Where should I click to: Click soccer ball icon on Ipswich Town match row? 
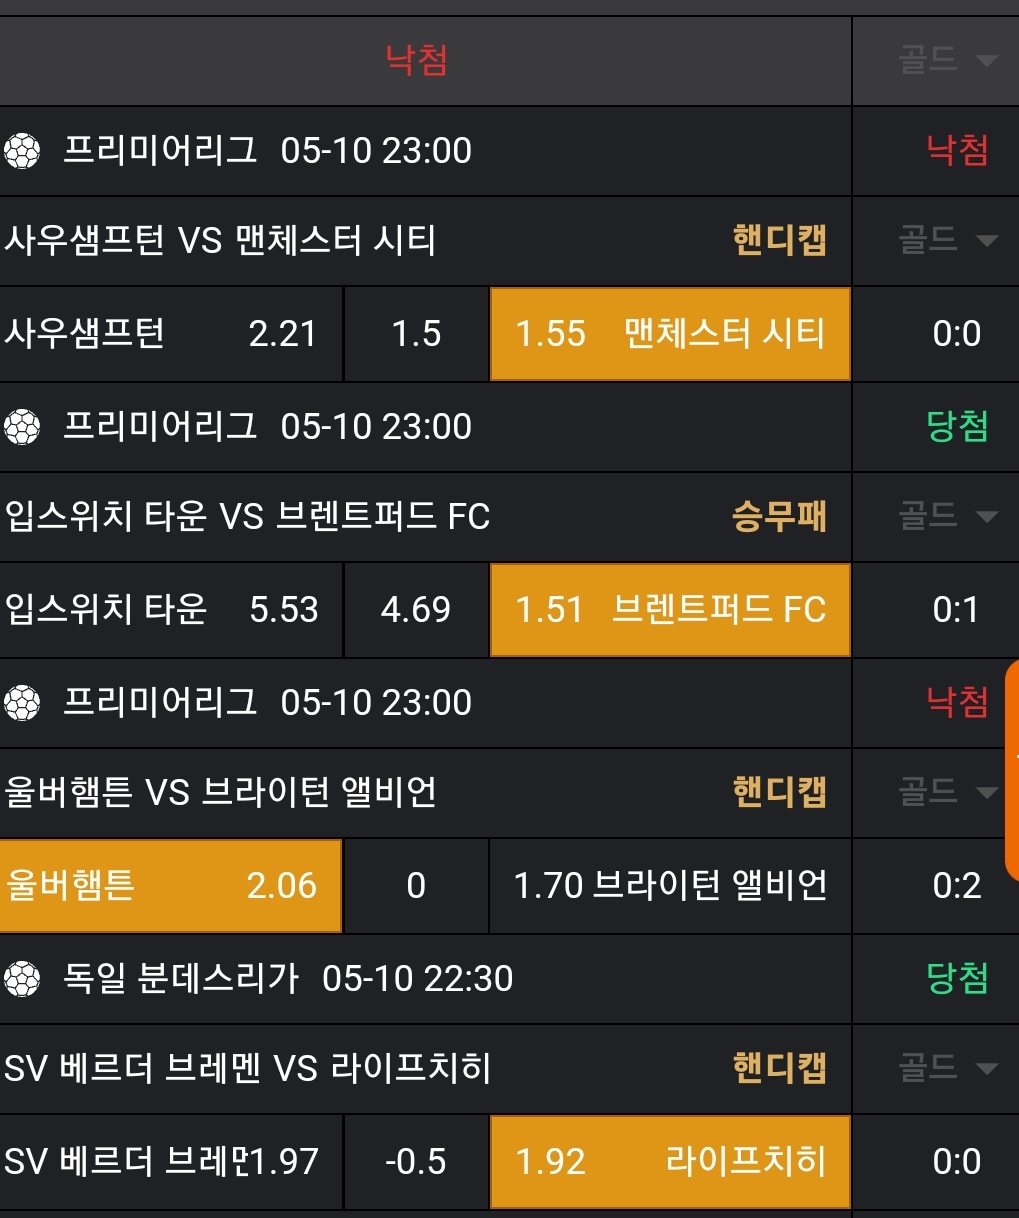click(x=22, y=427)
